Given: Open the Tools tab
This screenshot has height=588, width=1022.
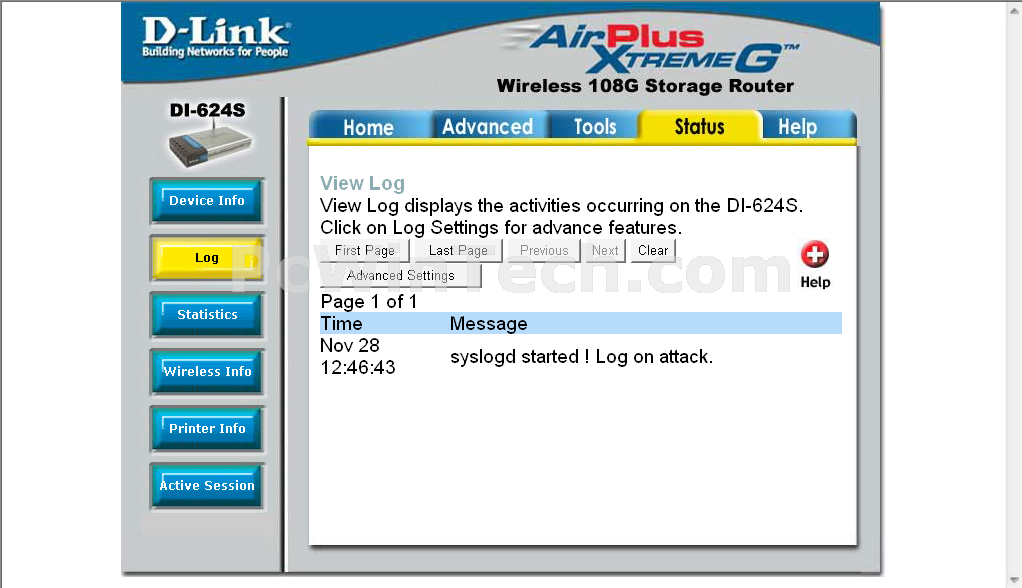Looking at the screenshot, I should [594, 126].
